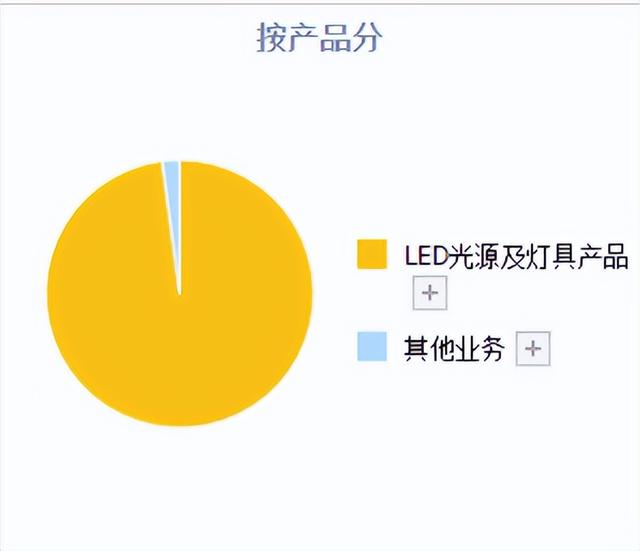Click the 按产品分 chart title

[x=320, y=38]
